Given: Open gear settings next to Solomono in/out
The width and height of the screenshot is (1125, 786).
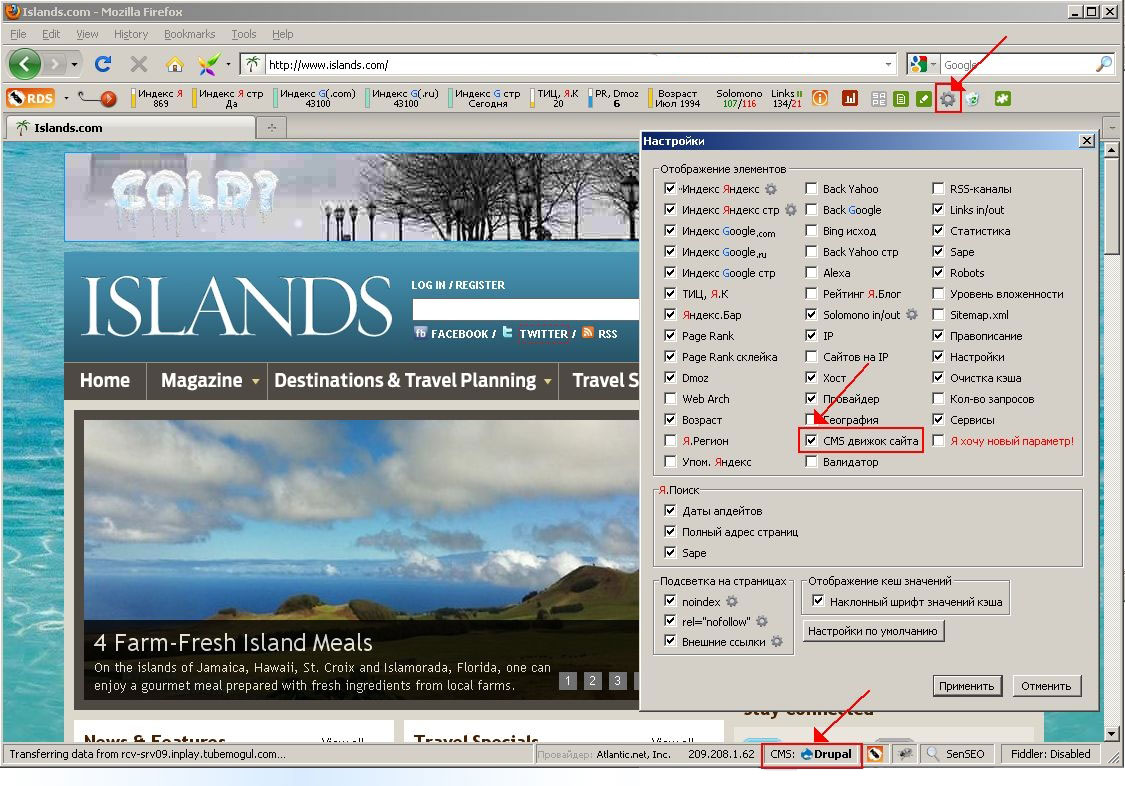Looking at the screenshot, I should point(911,315).
